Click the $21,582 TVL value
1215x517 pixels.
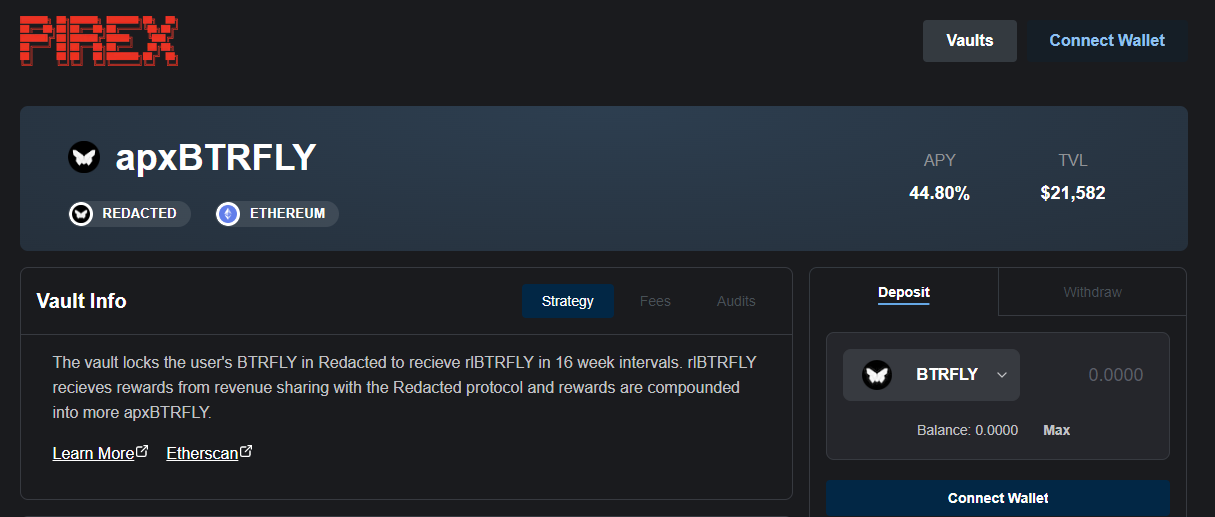click(1073, 193)
